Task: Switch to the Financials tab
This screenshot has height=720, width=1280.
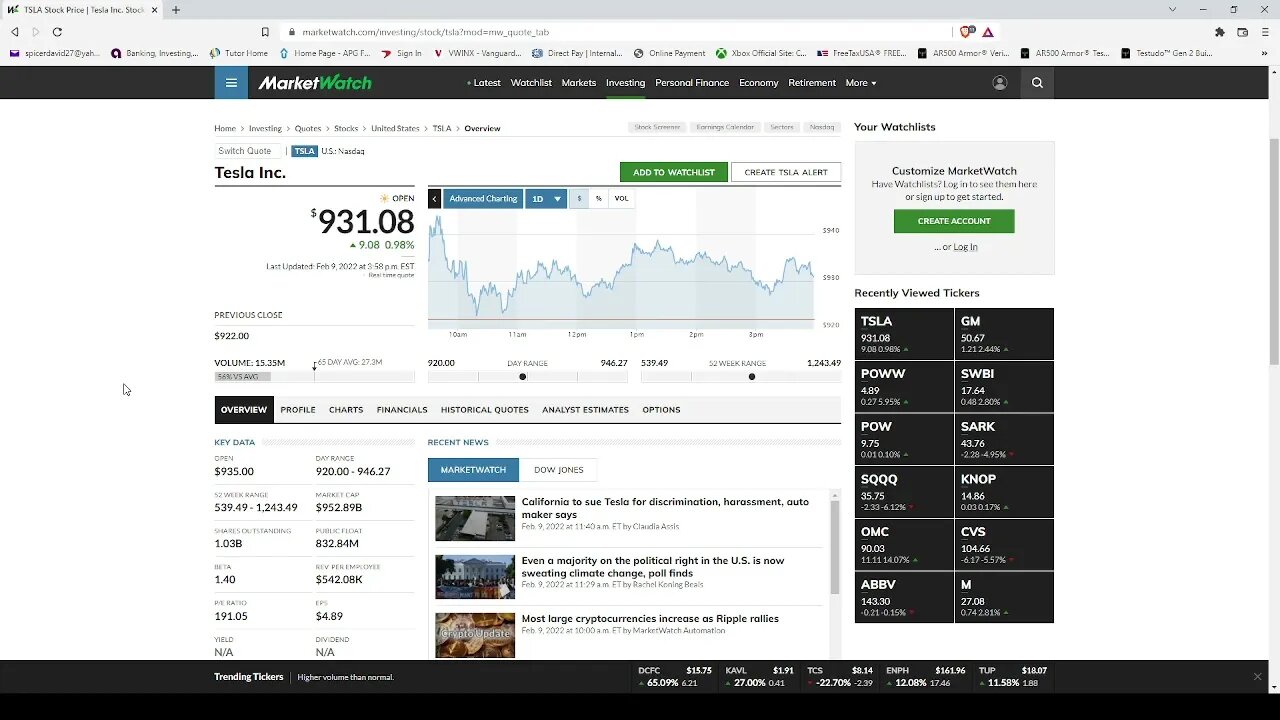Action: (x=402, y=409)
